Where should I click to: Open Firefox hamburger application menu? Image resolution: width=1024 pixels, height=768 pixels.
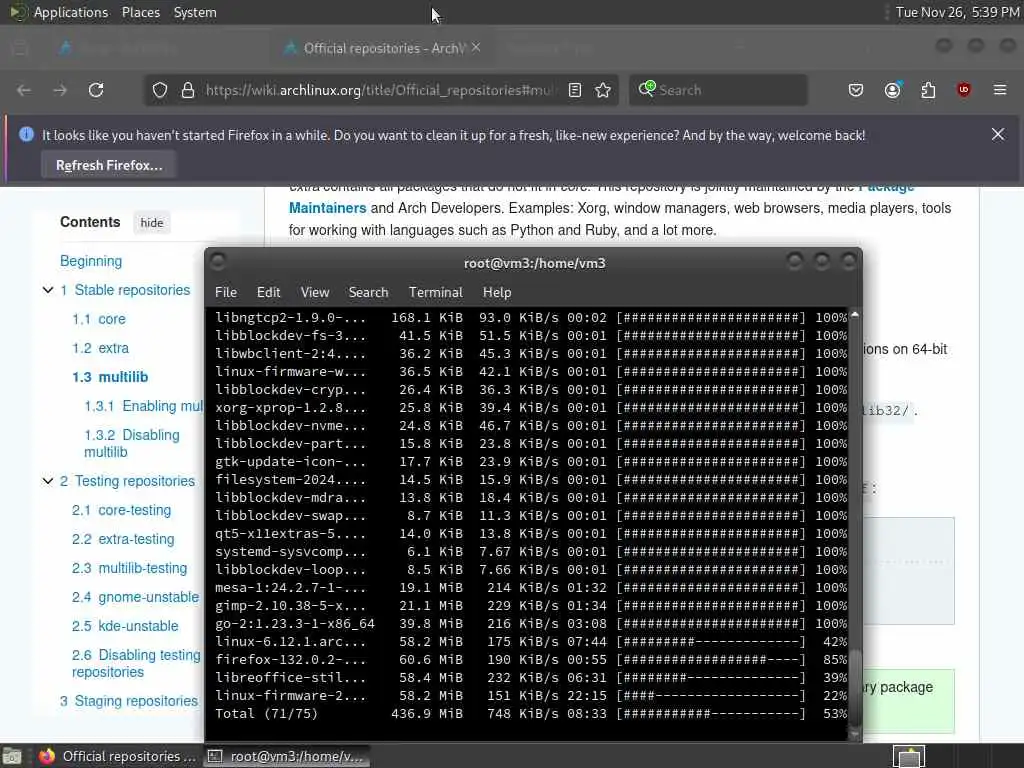click(1000, 90)
